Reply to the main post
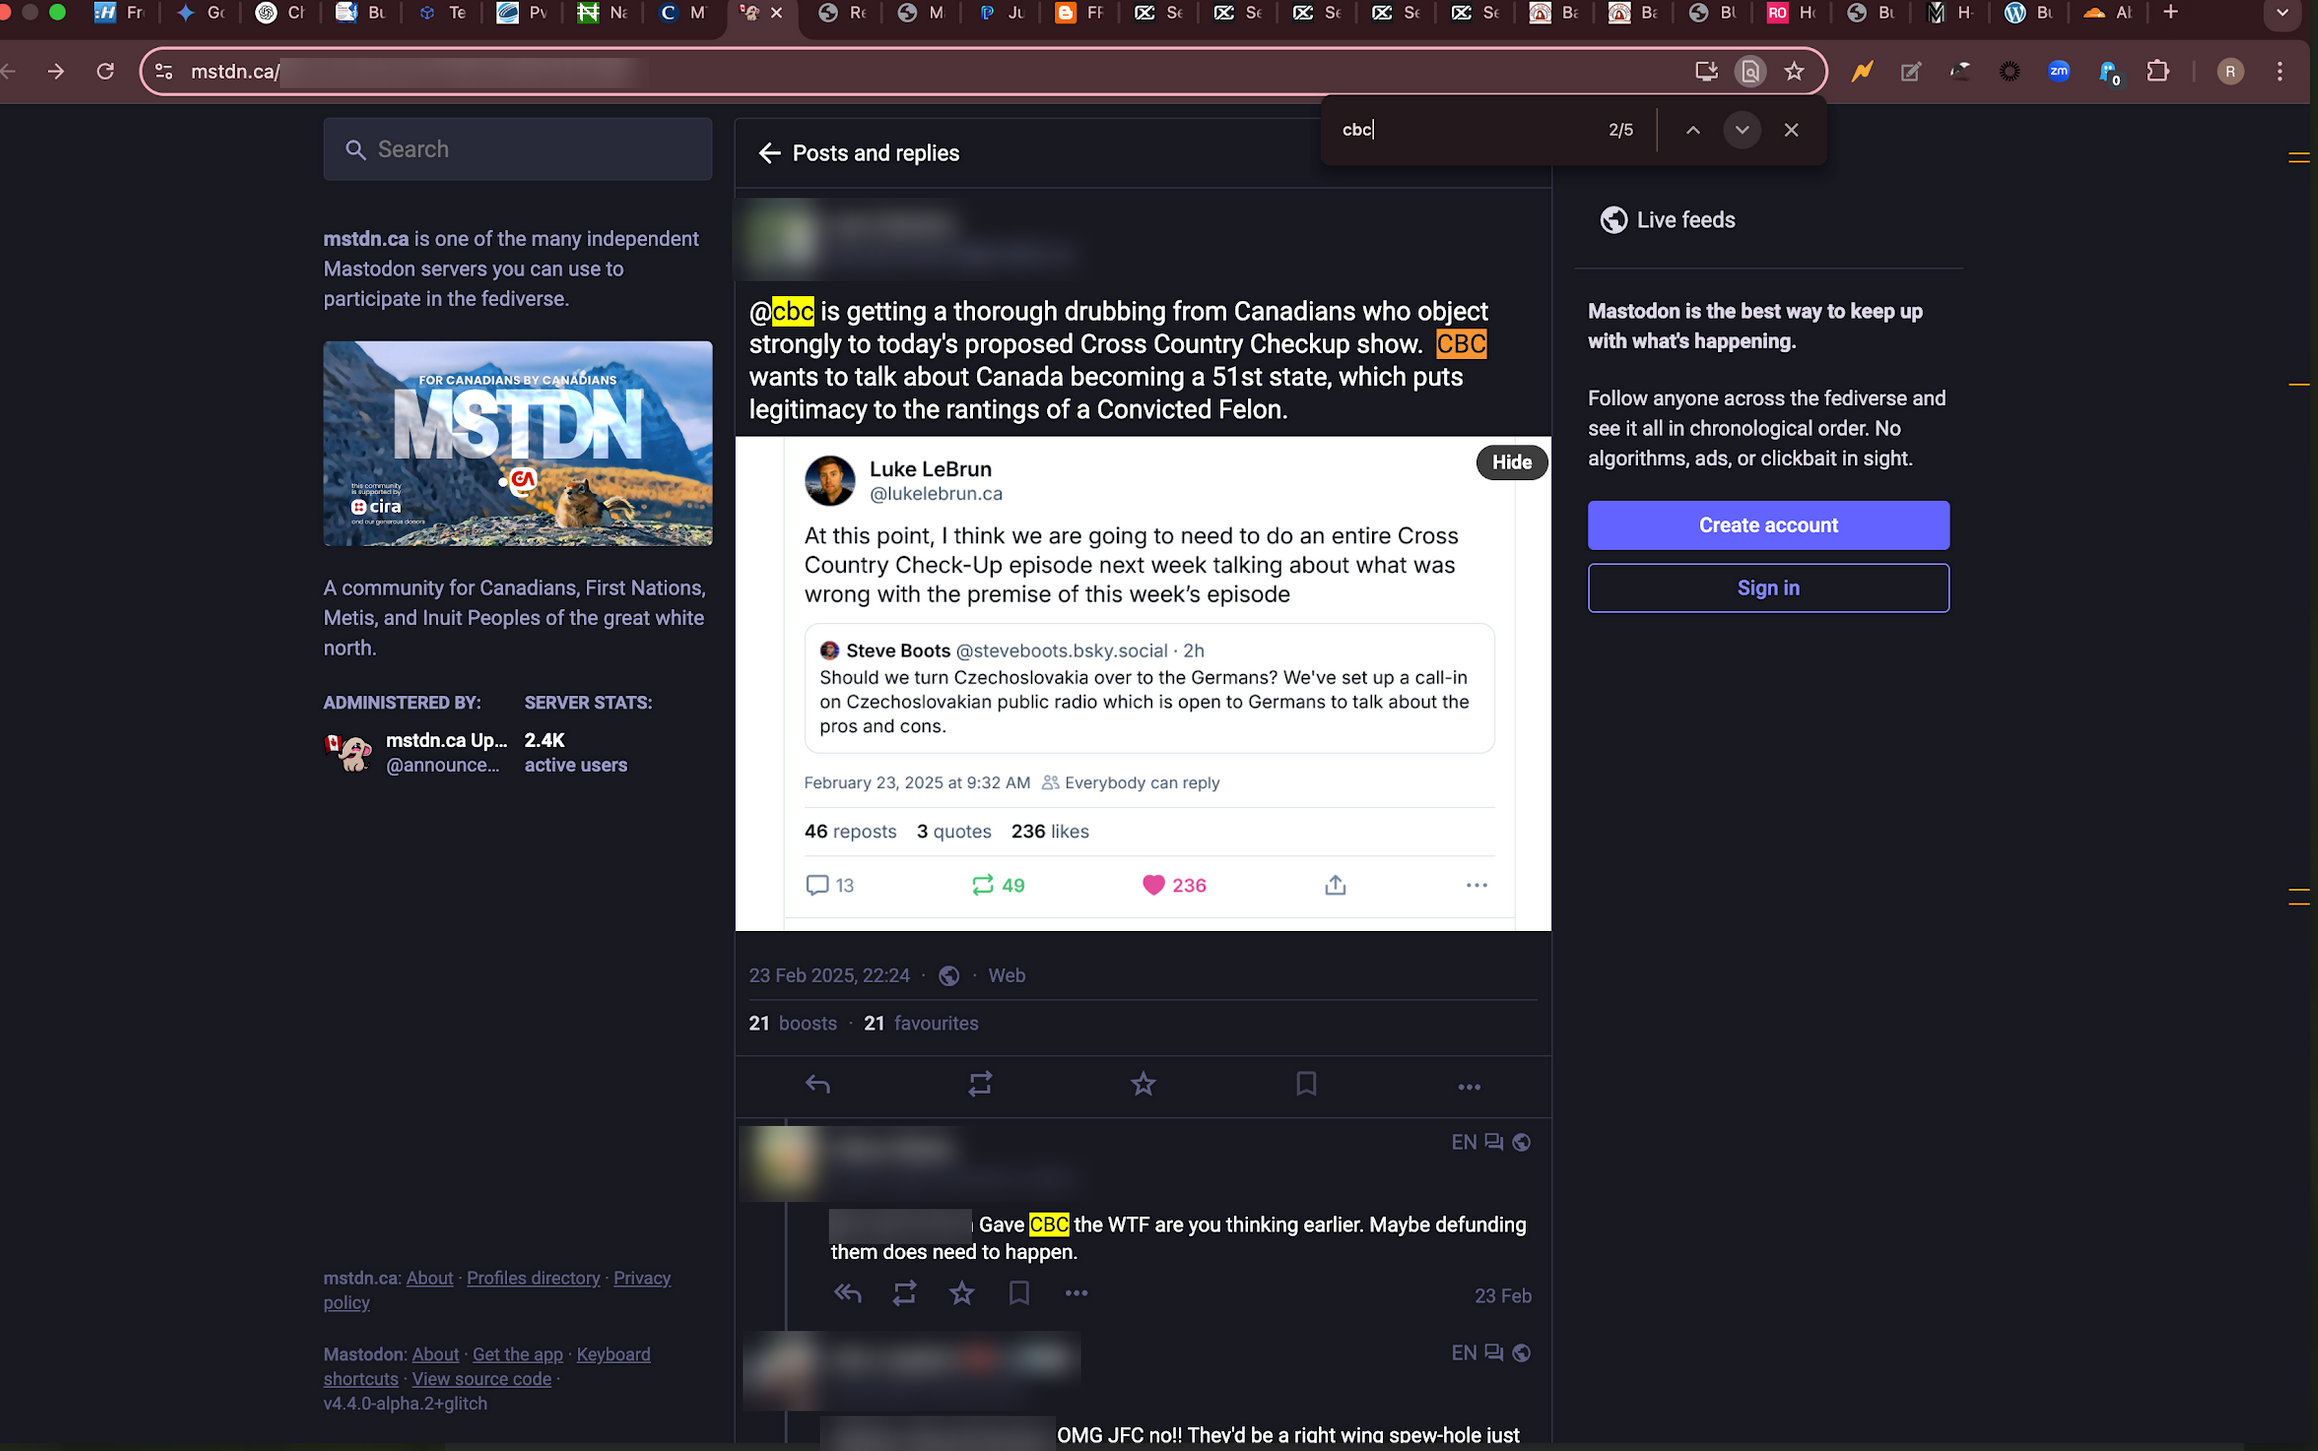Image resolution: width=2318 pixels, height=1451 pixels. pyautogui.click(x=817, y=1084)
